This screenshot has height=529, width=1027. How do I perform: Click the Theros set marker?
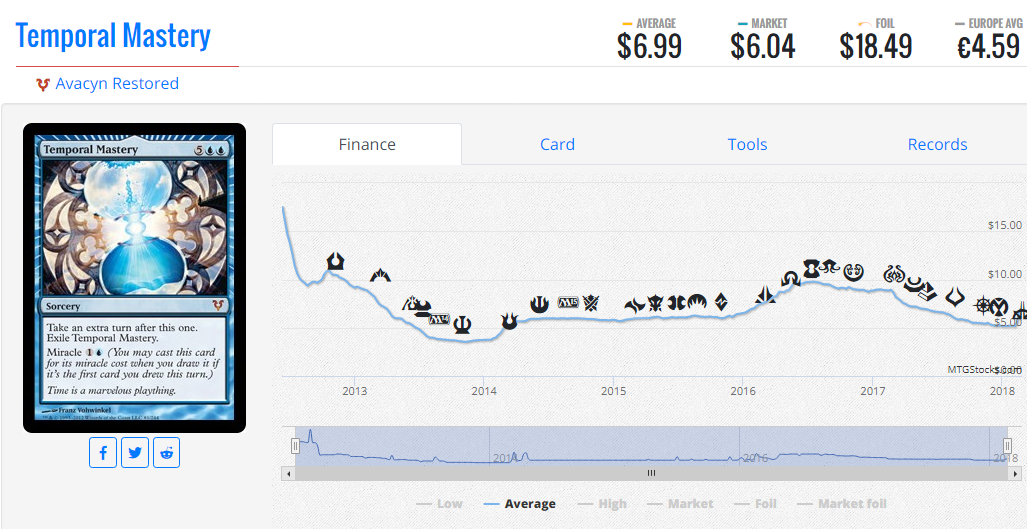[462, 325]
